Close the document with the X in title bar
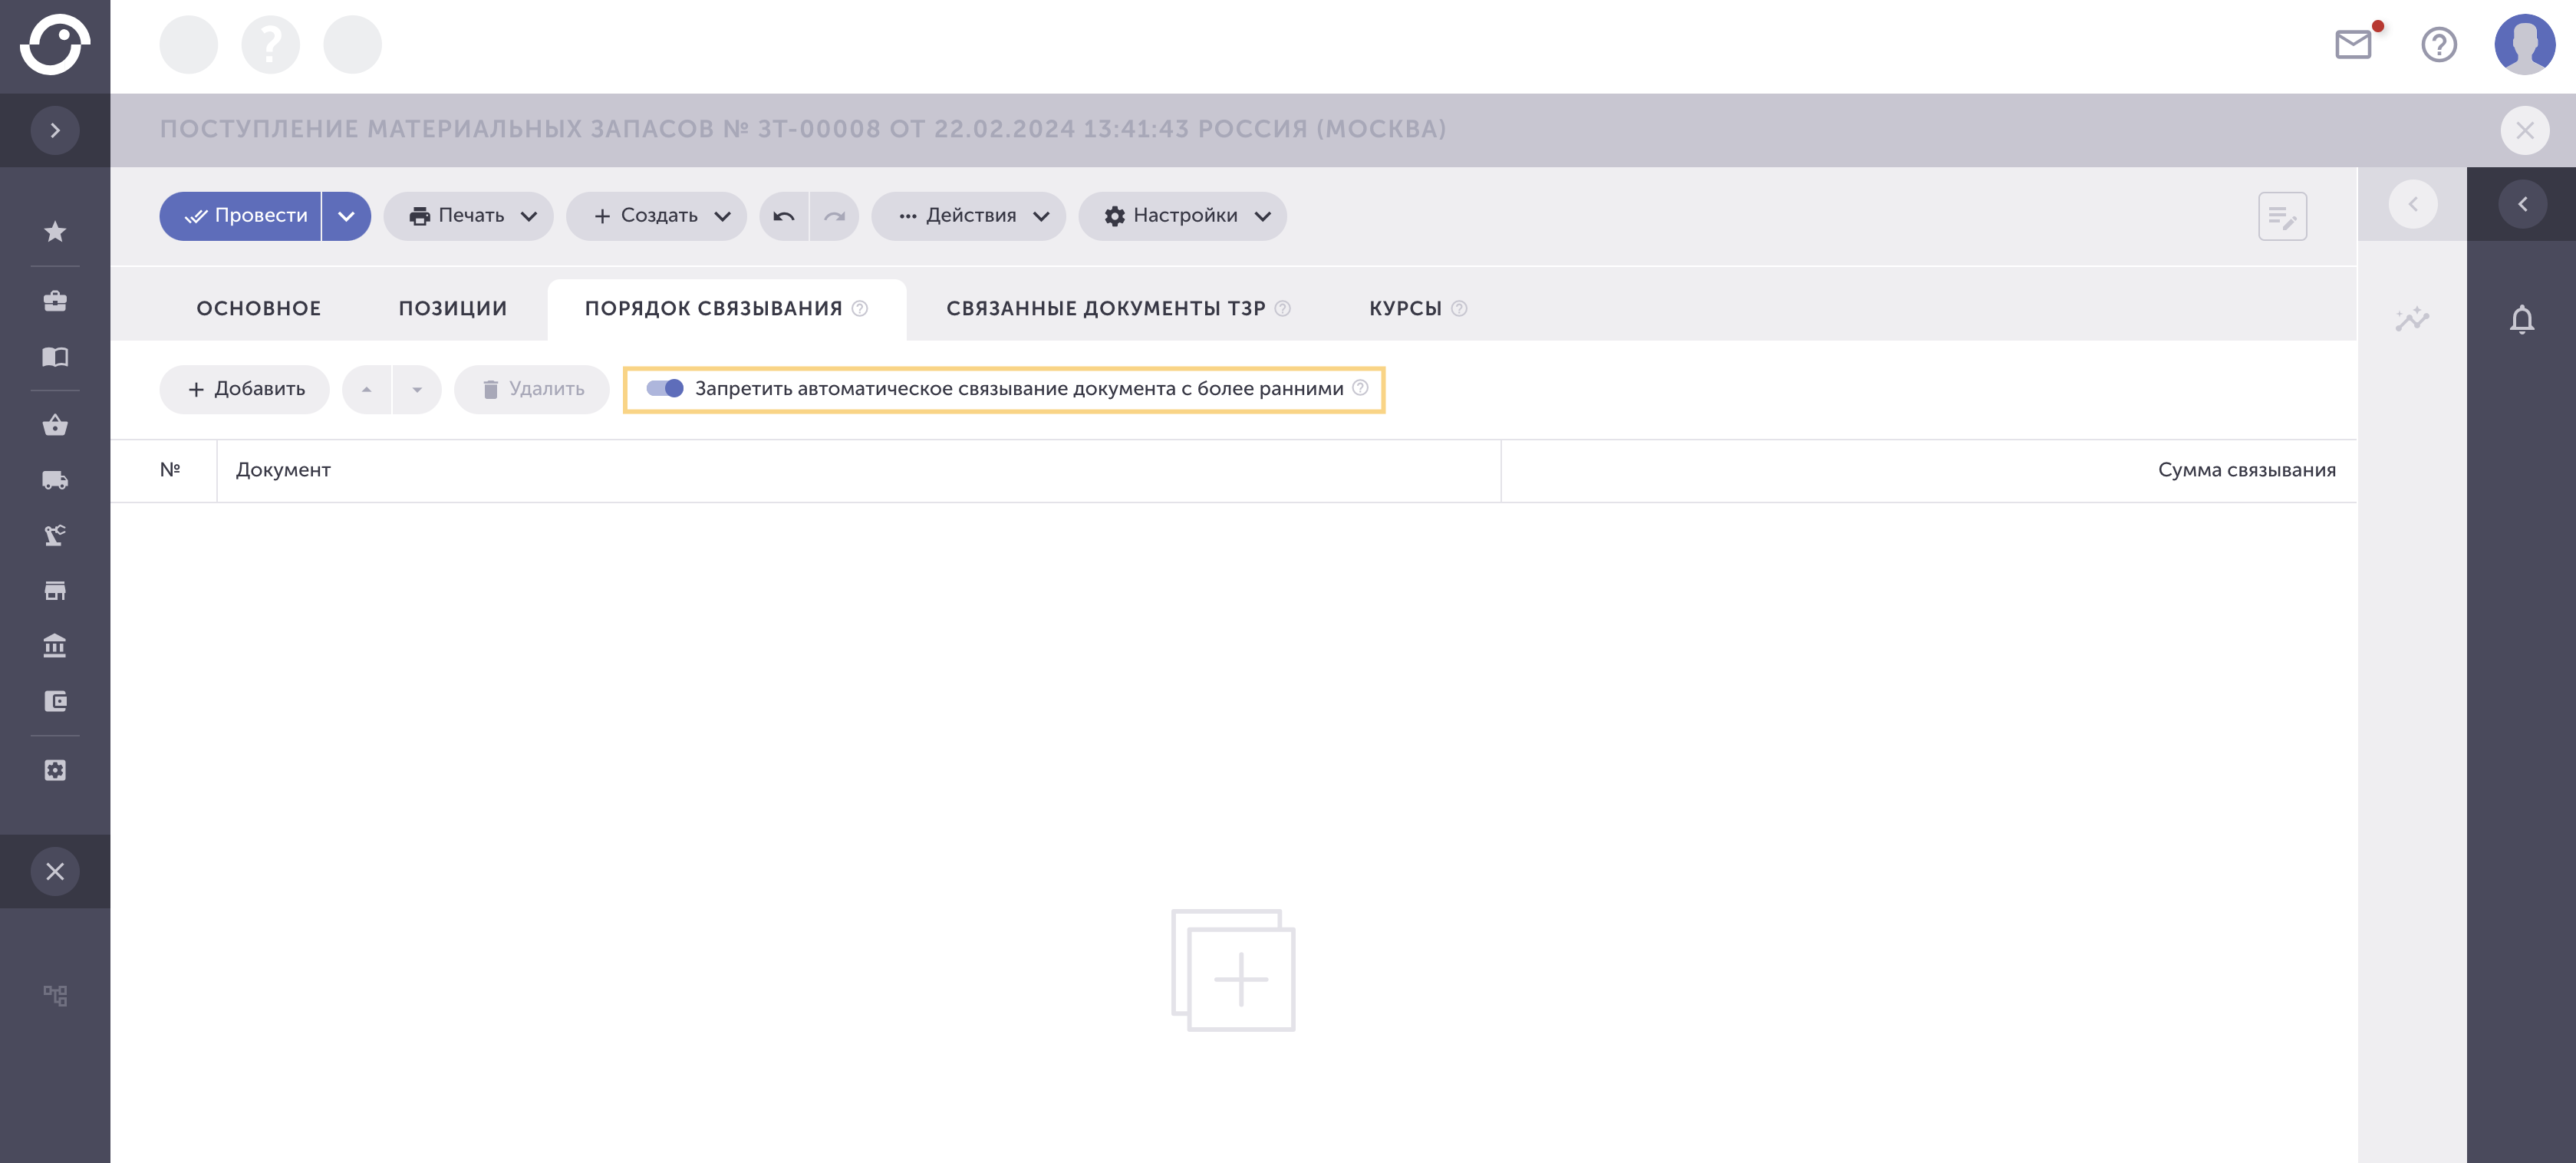Screen dimensions: 2576x1163 point(2524,130)
